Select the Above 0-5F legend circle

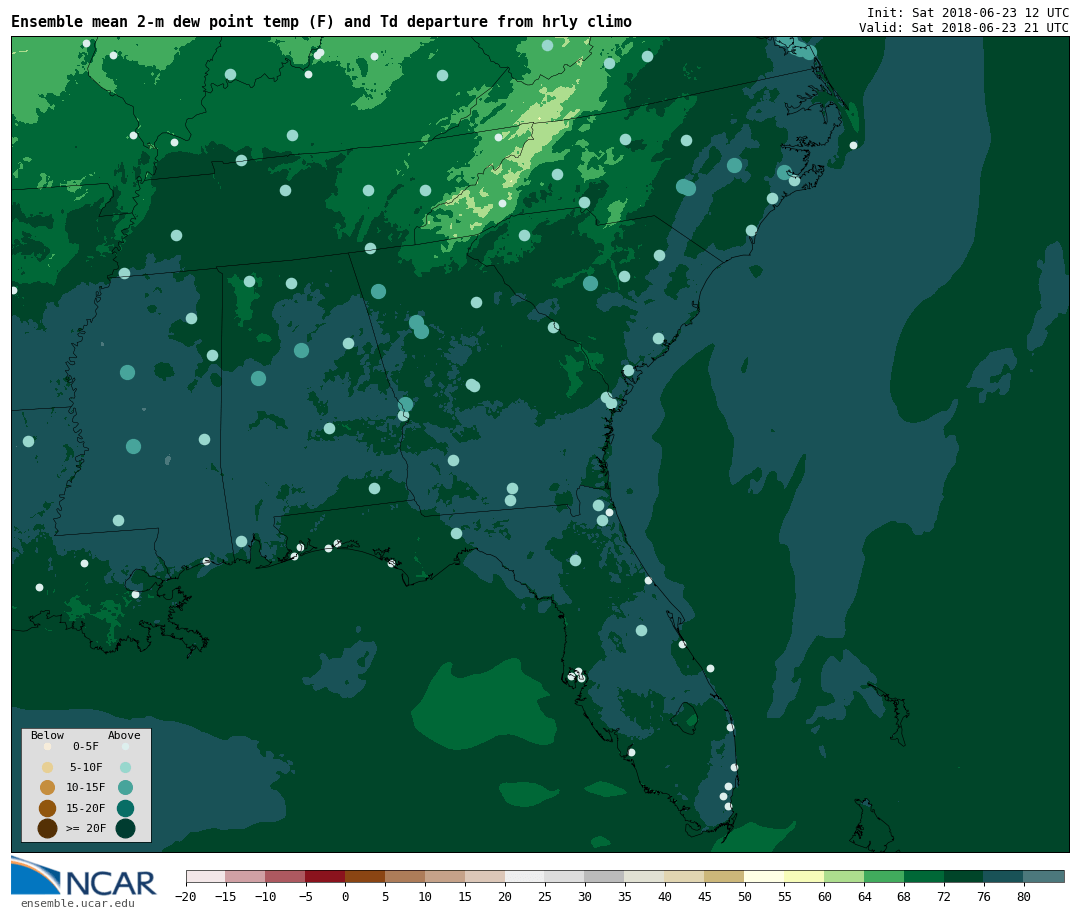click(125, 746)
